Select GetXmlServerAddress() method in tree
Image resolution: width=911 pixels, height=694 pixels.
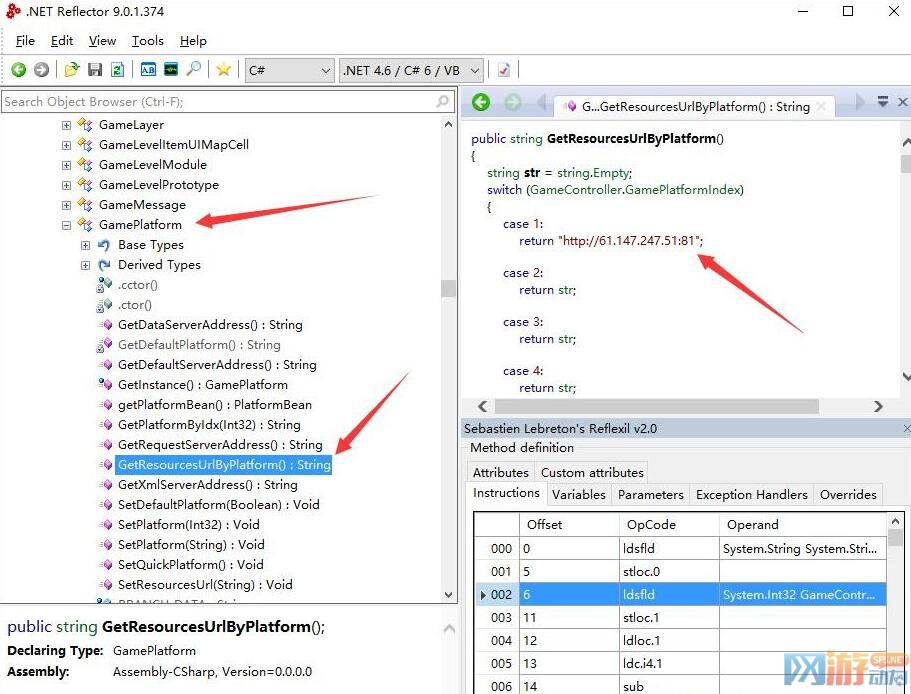click(207, 485)
